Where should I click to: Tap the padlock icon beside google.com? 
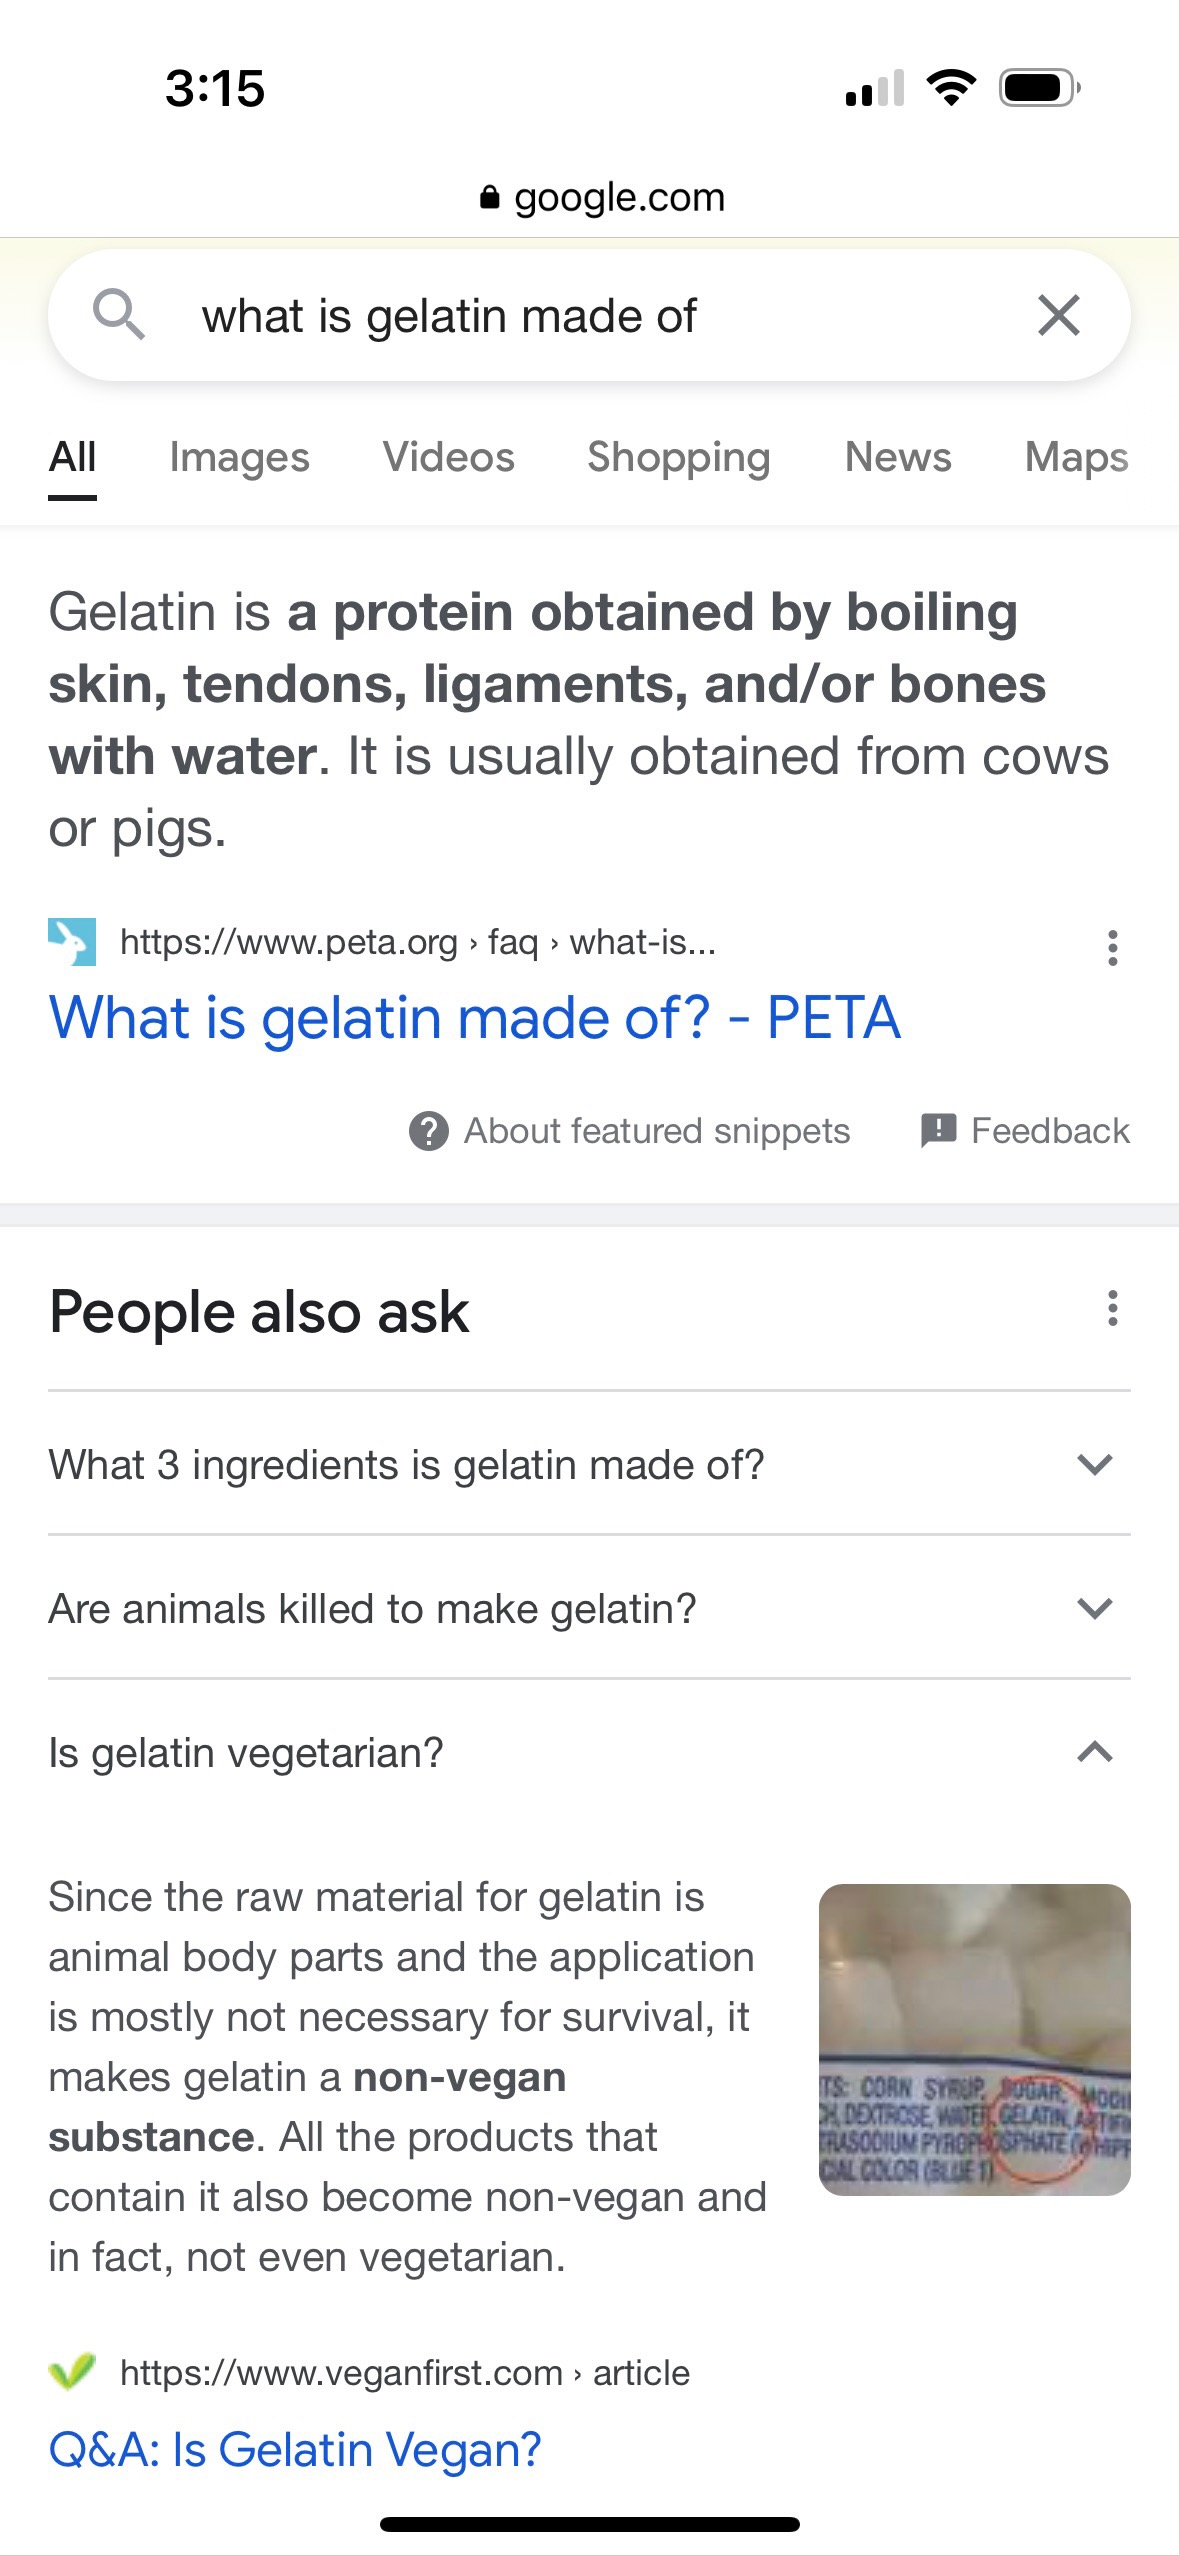point(489,197)
